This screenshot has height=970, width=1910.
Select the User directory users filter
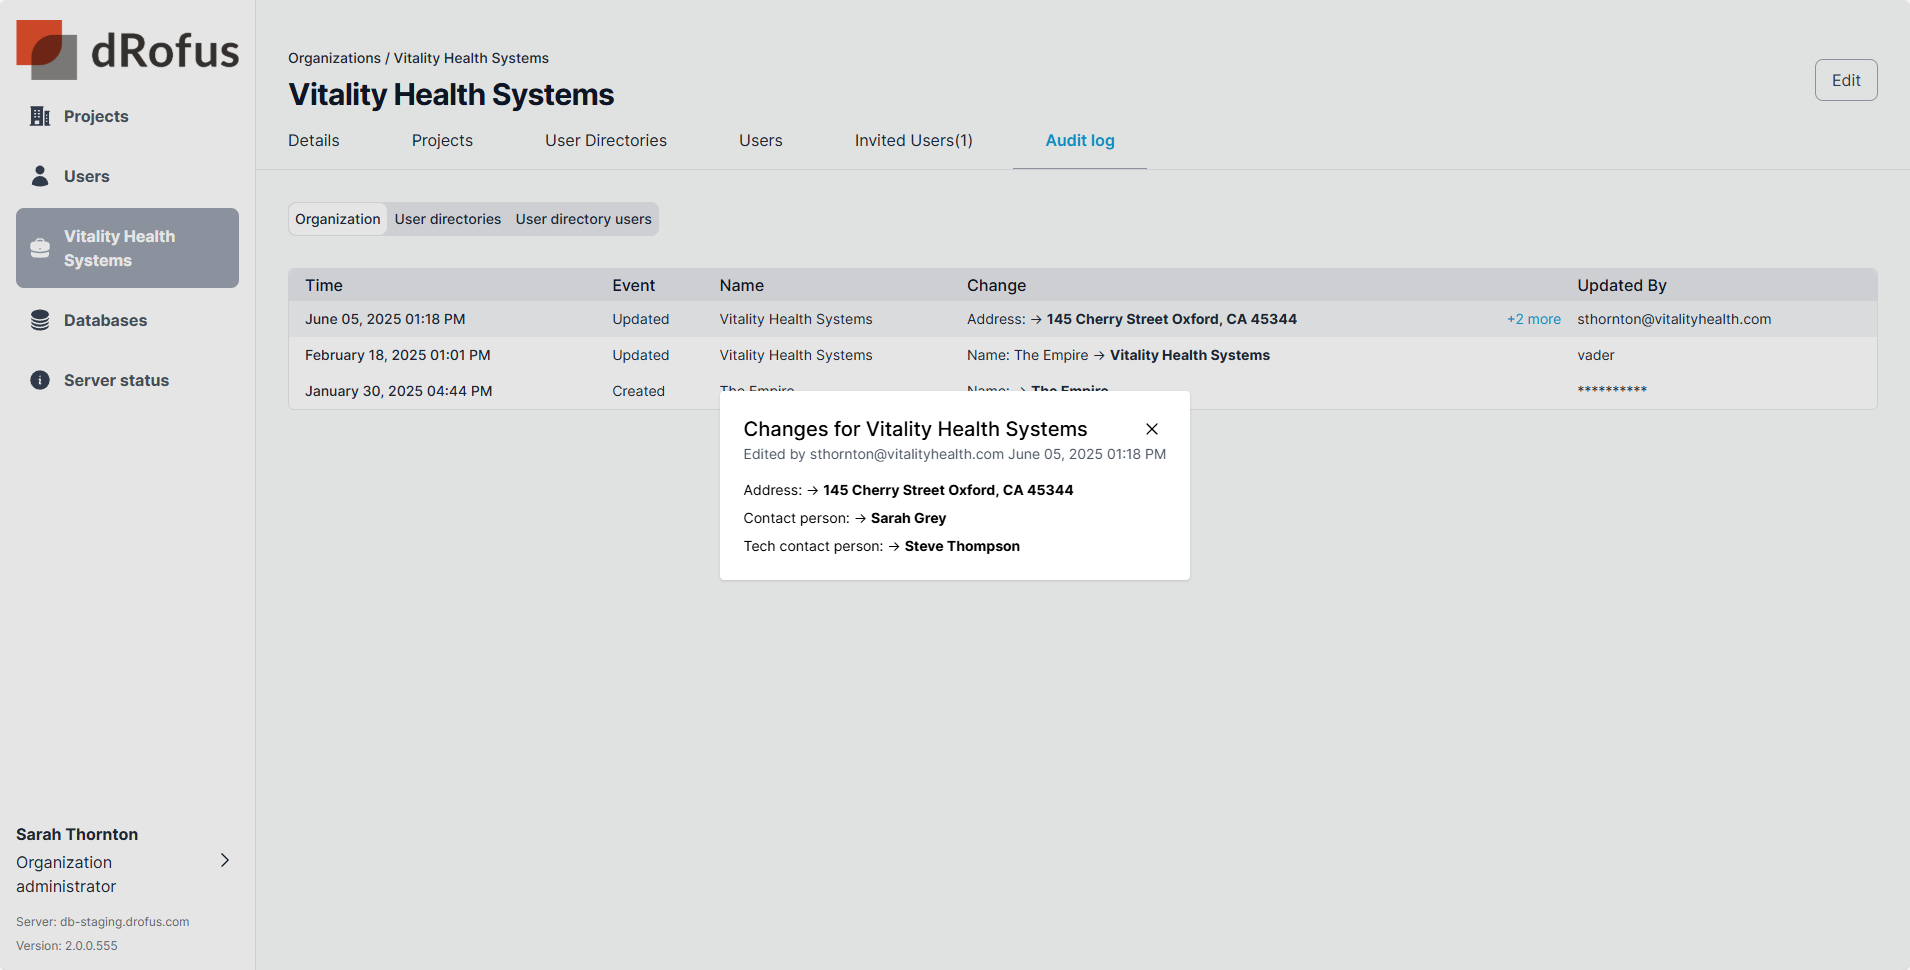tap(583, 219)
